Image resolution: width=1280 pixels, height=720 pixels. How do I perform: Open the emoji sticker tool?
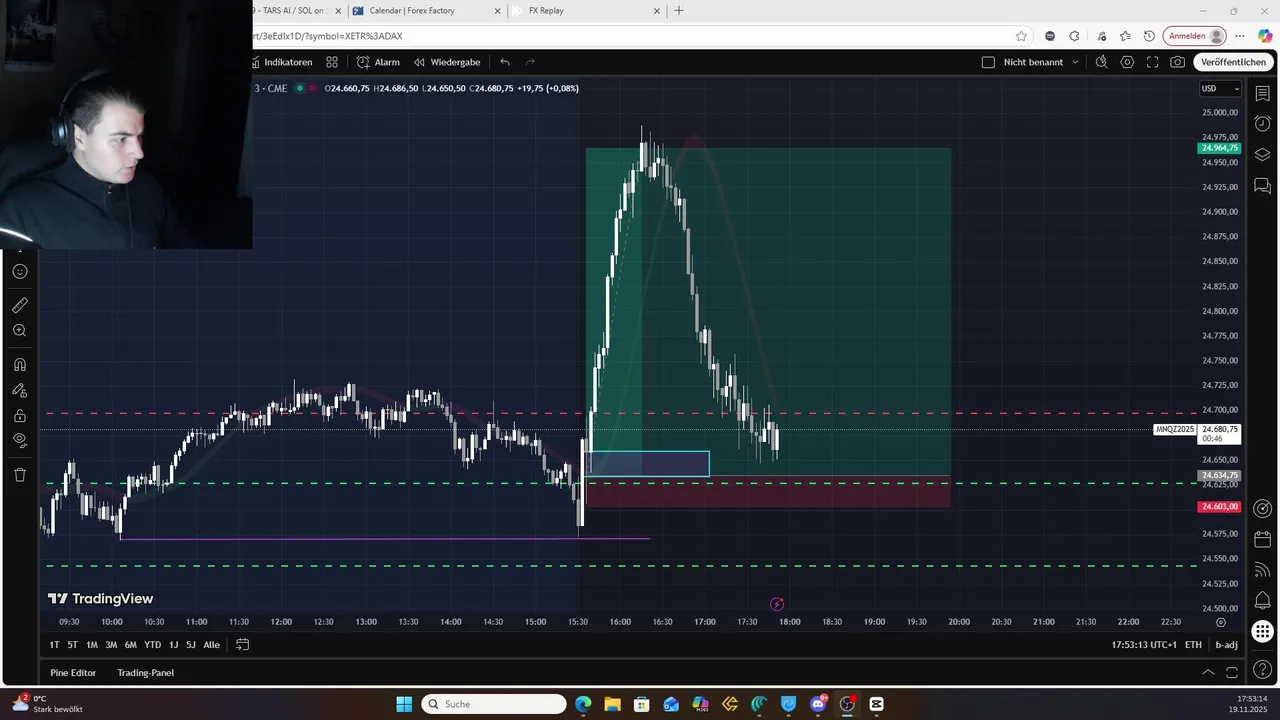tap(20, 272)
